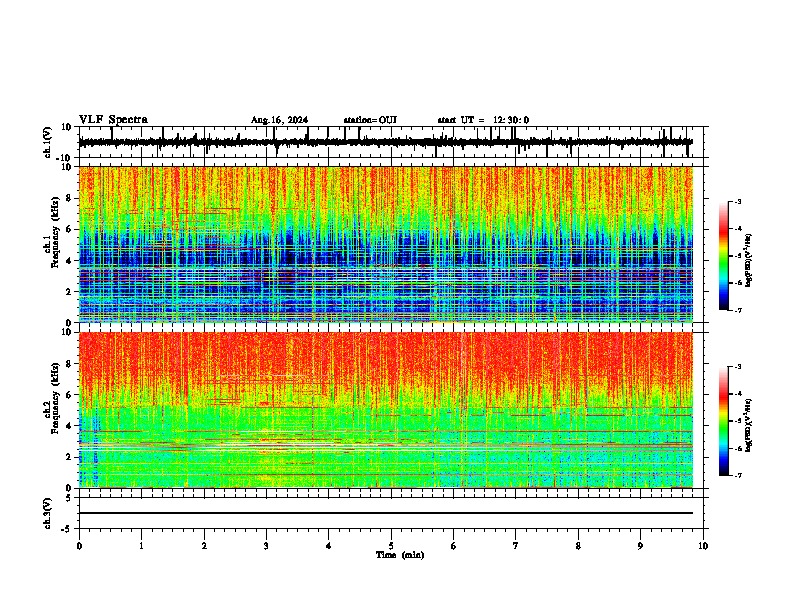The width and height of the screenshot is (792, 612).
Task: Click the time axis tick label "10"
Action: click(703, 546)
